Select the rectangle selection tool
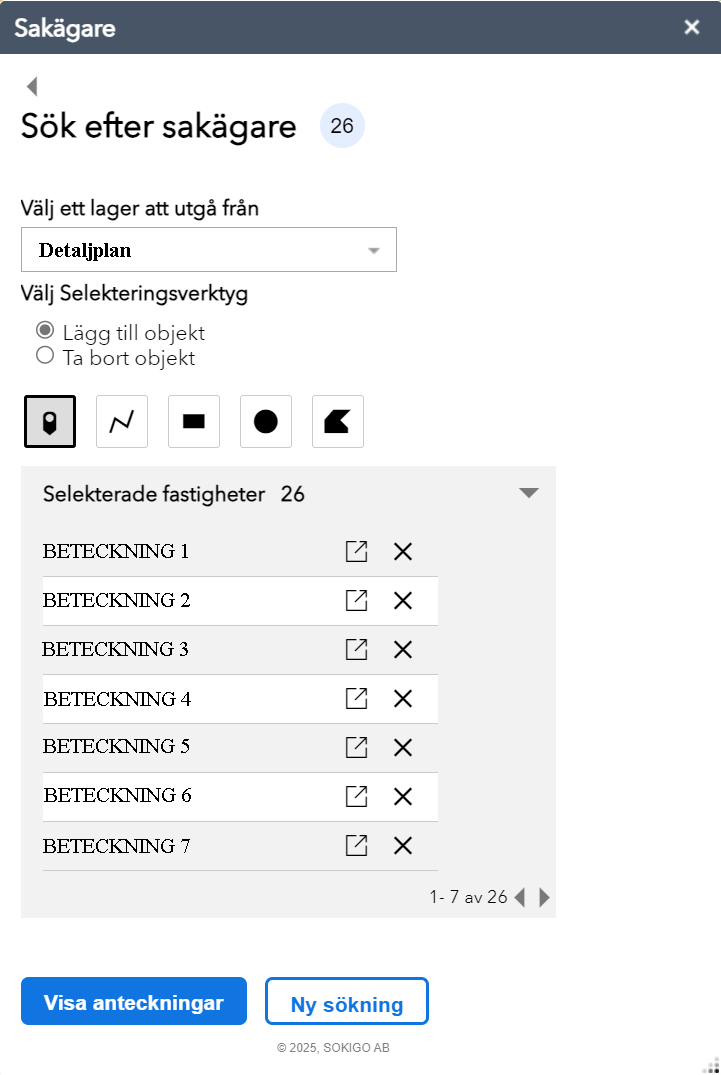Image resolution: width=721 pixels, height=1075 pixels. pyautogui.click(x=194, y=422)
